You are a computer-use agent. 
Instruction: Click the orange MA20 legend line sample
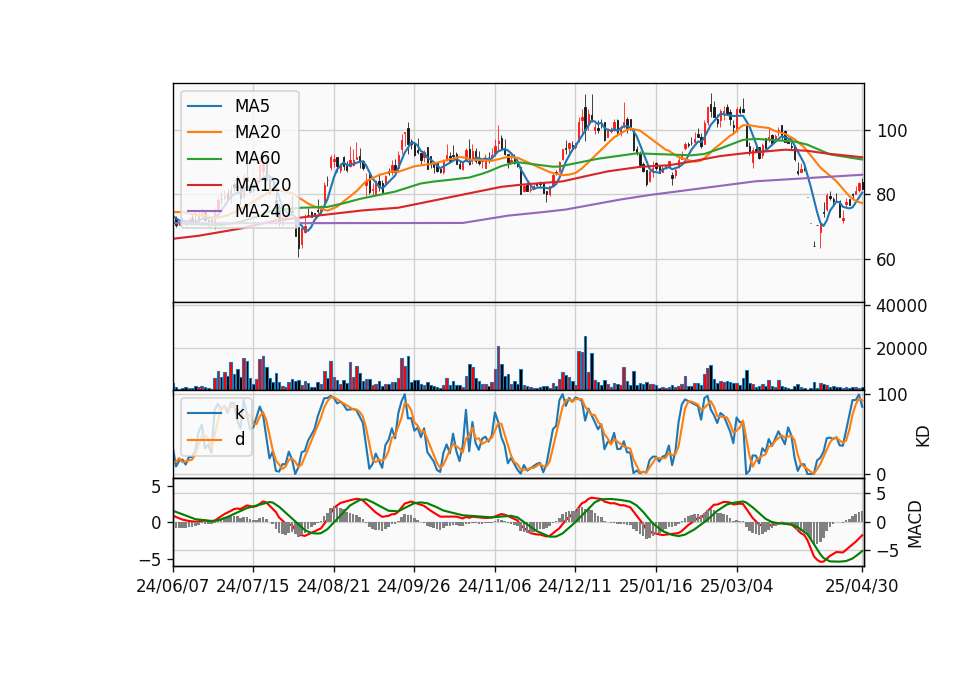(x=204, y=132)
